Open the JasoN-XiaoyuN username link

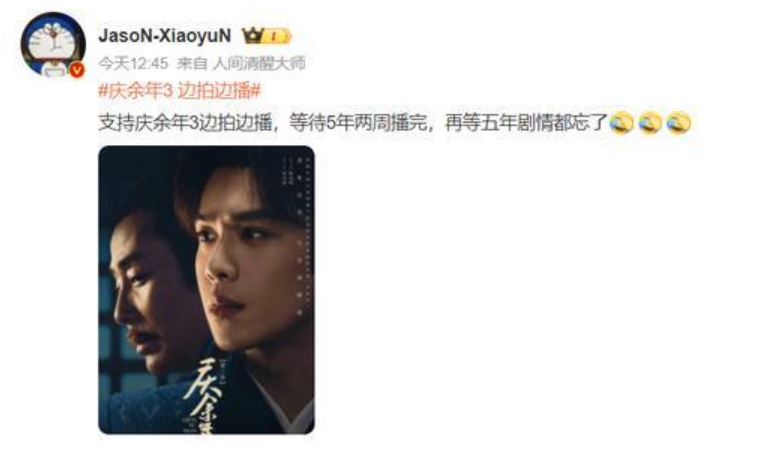tap(164, 36)
